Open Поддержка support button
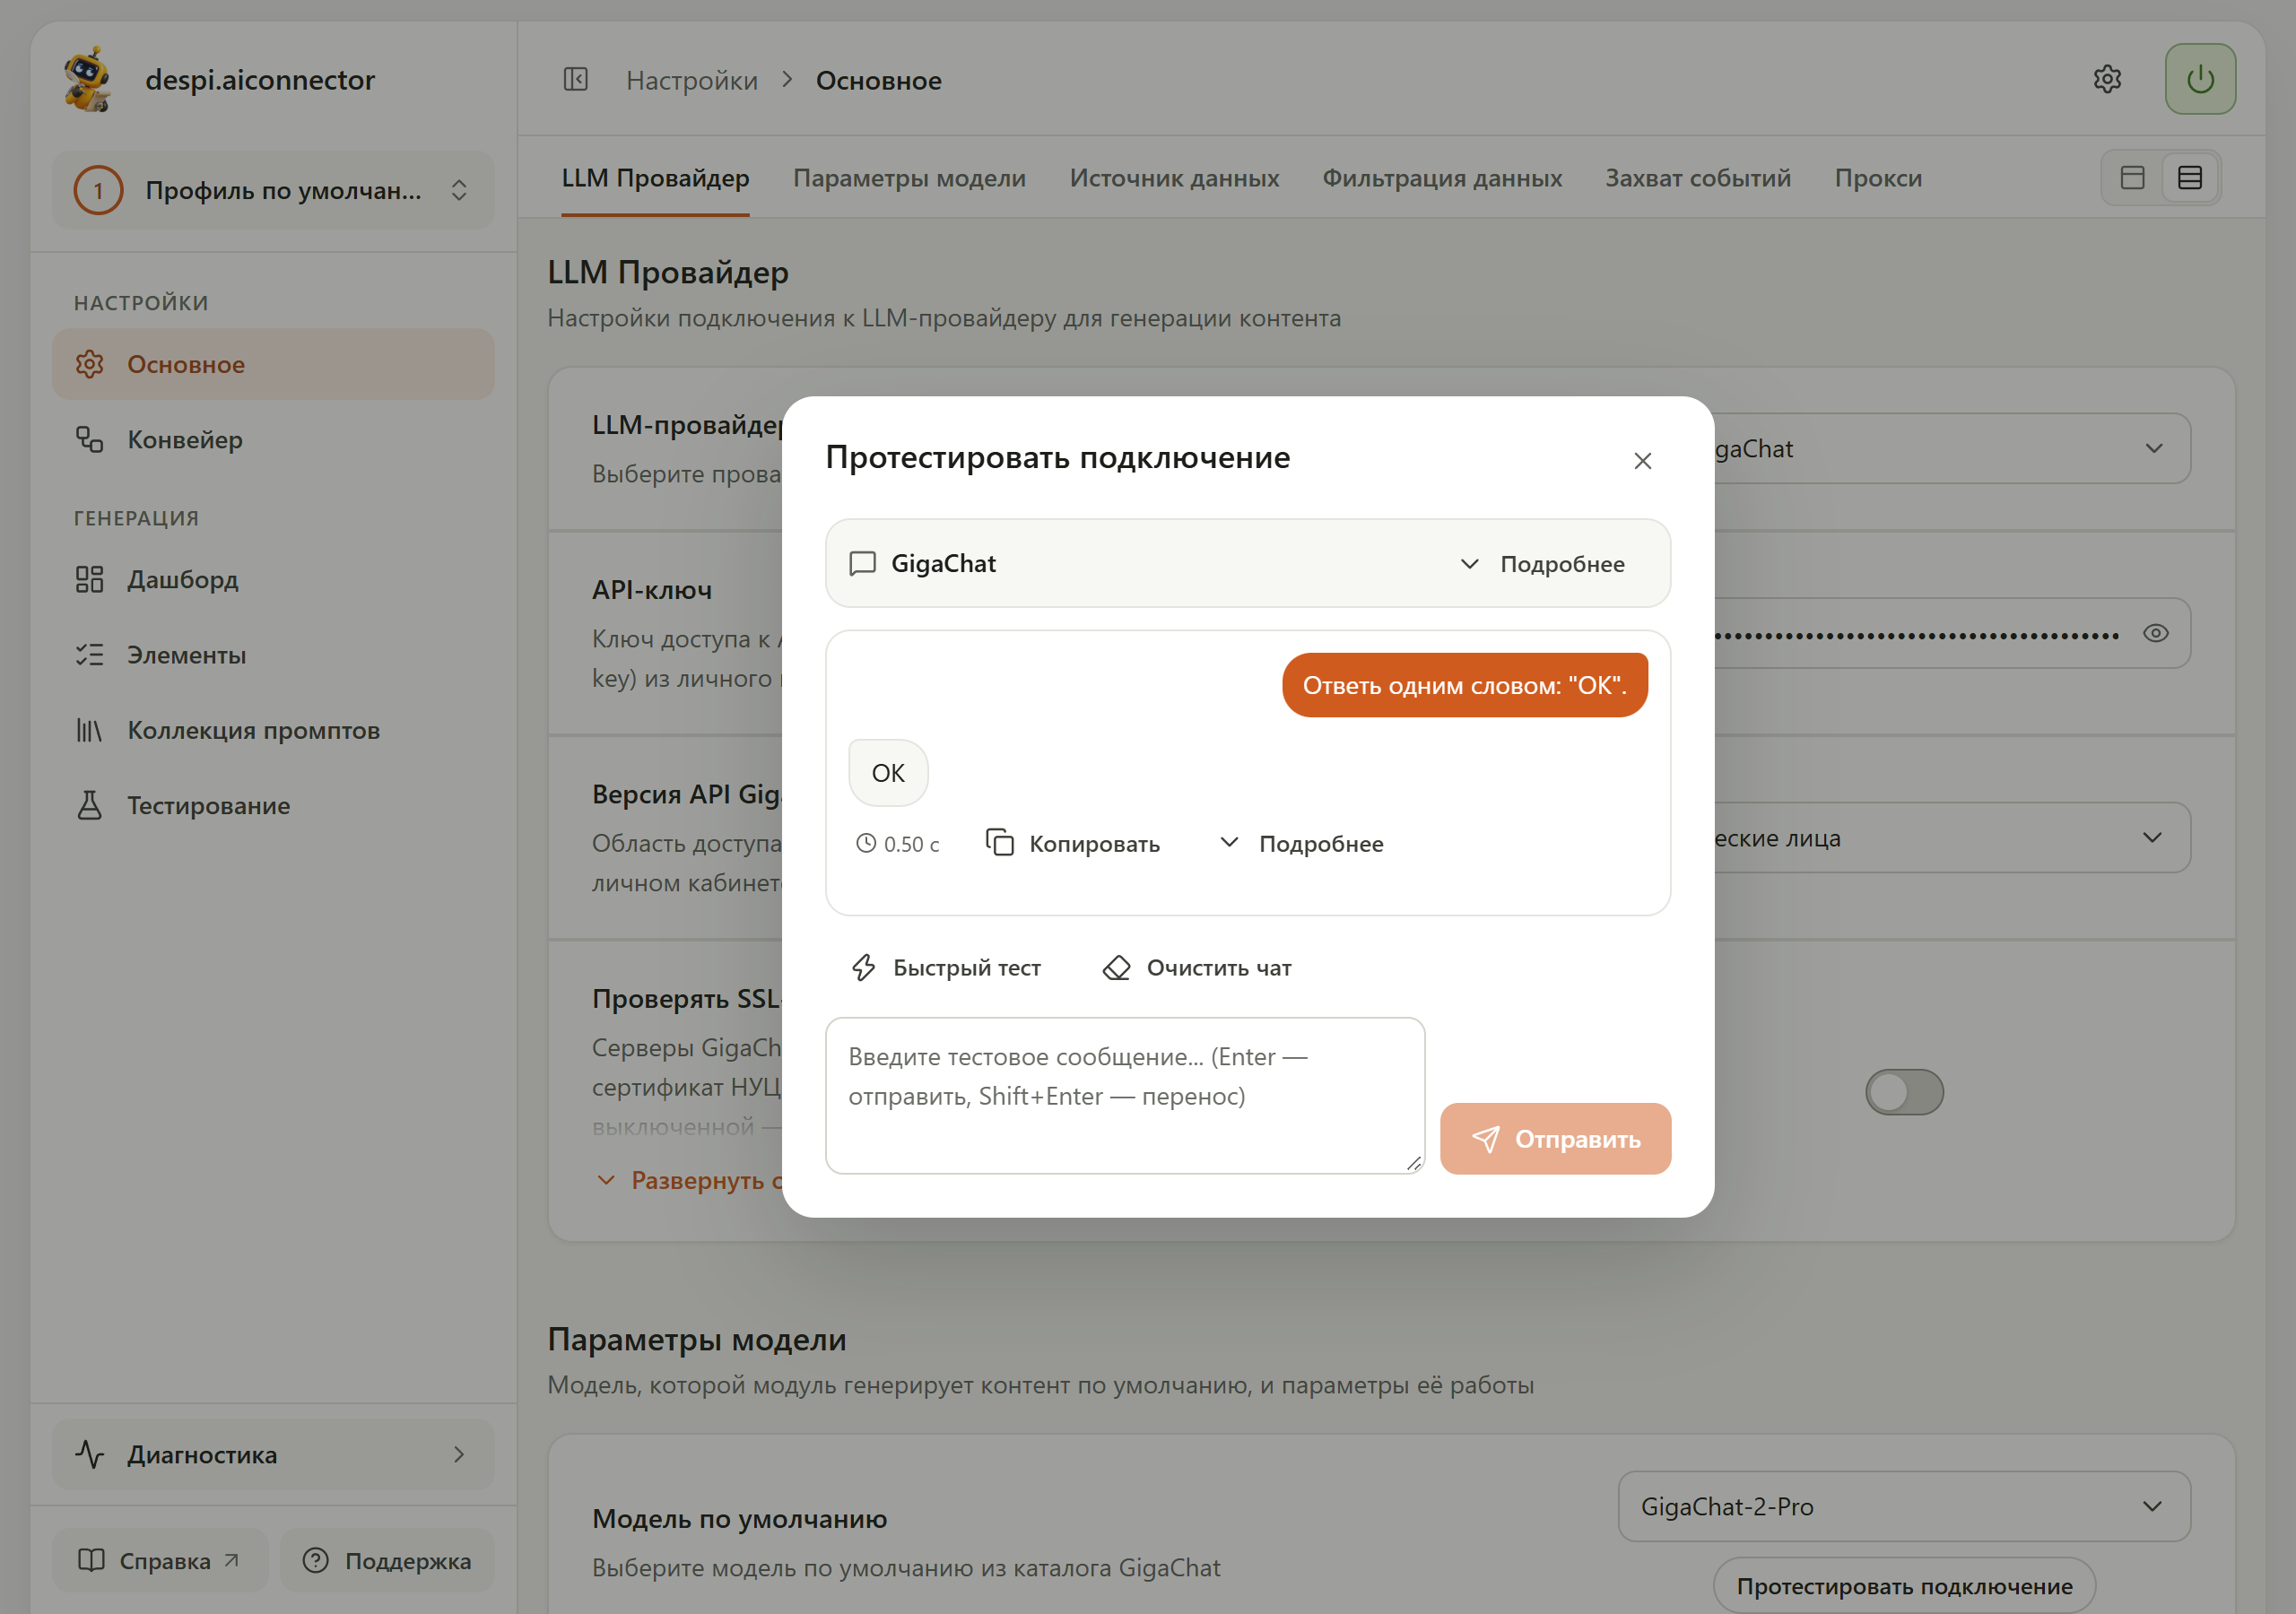 coord(387,1561)
